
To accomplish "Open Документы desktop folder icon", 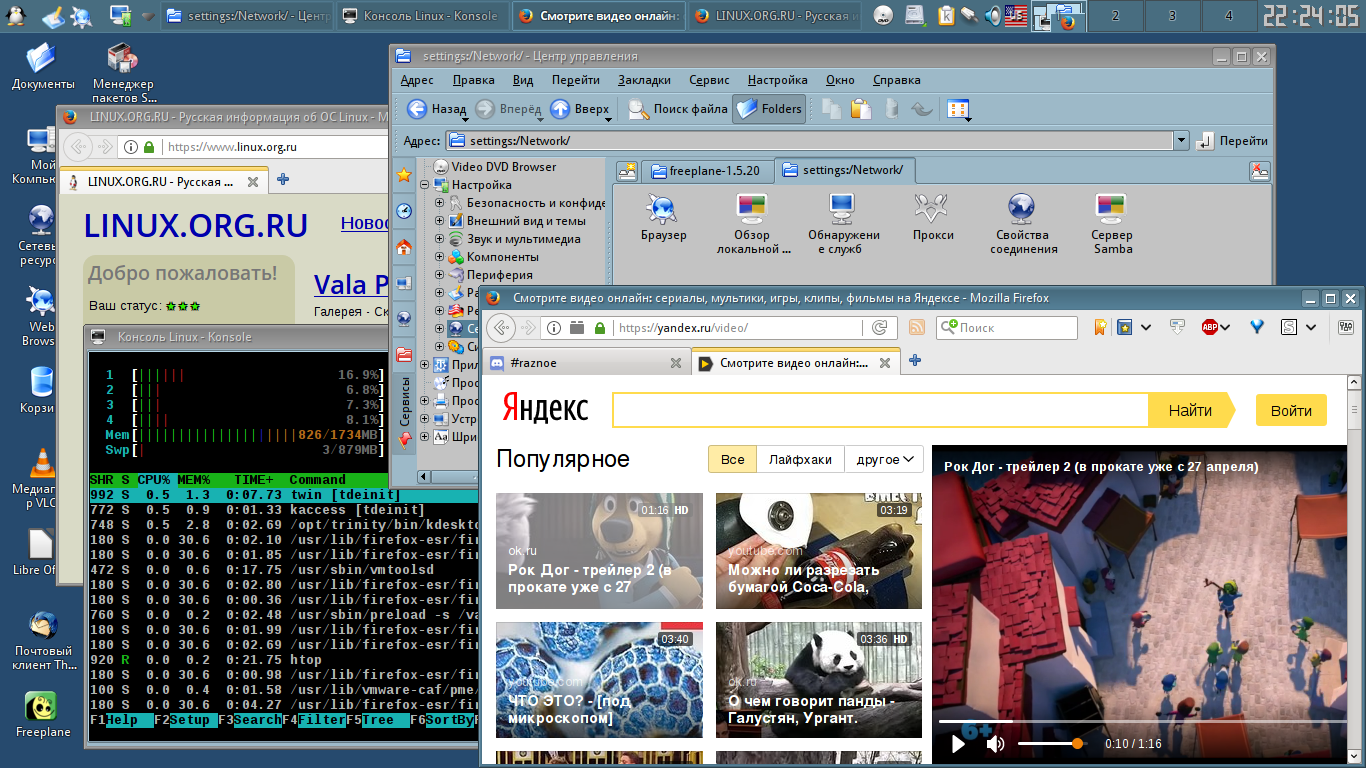I will pyautogui.click(x=43, y=66).
